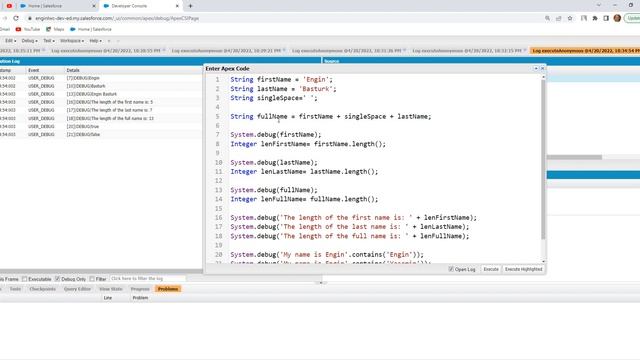Close the log tab from 10:28:55 PM
Image resolution: width=640 pixels, height=360 pixels.
pos(164,50)
